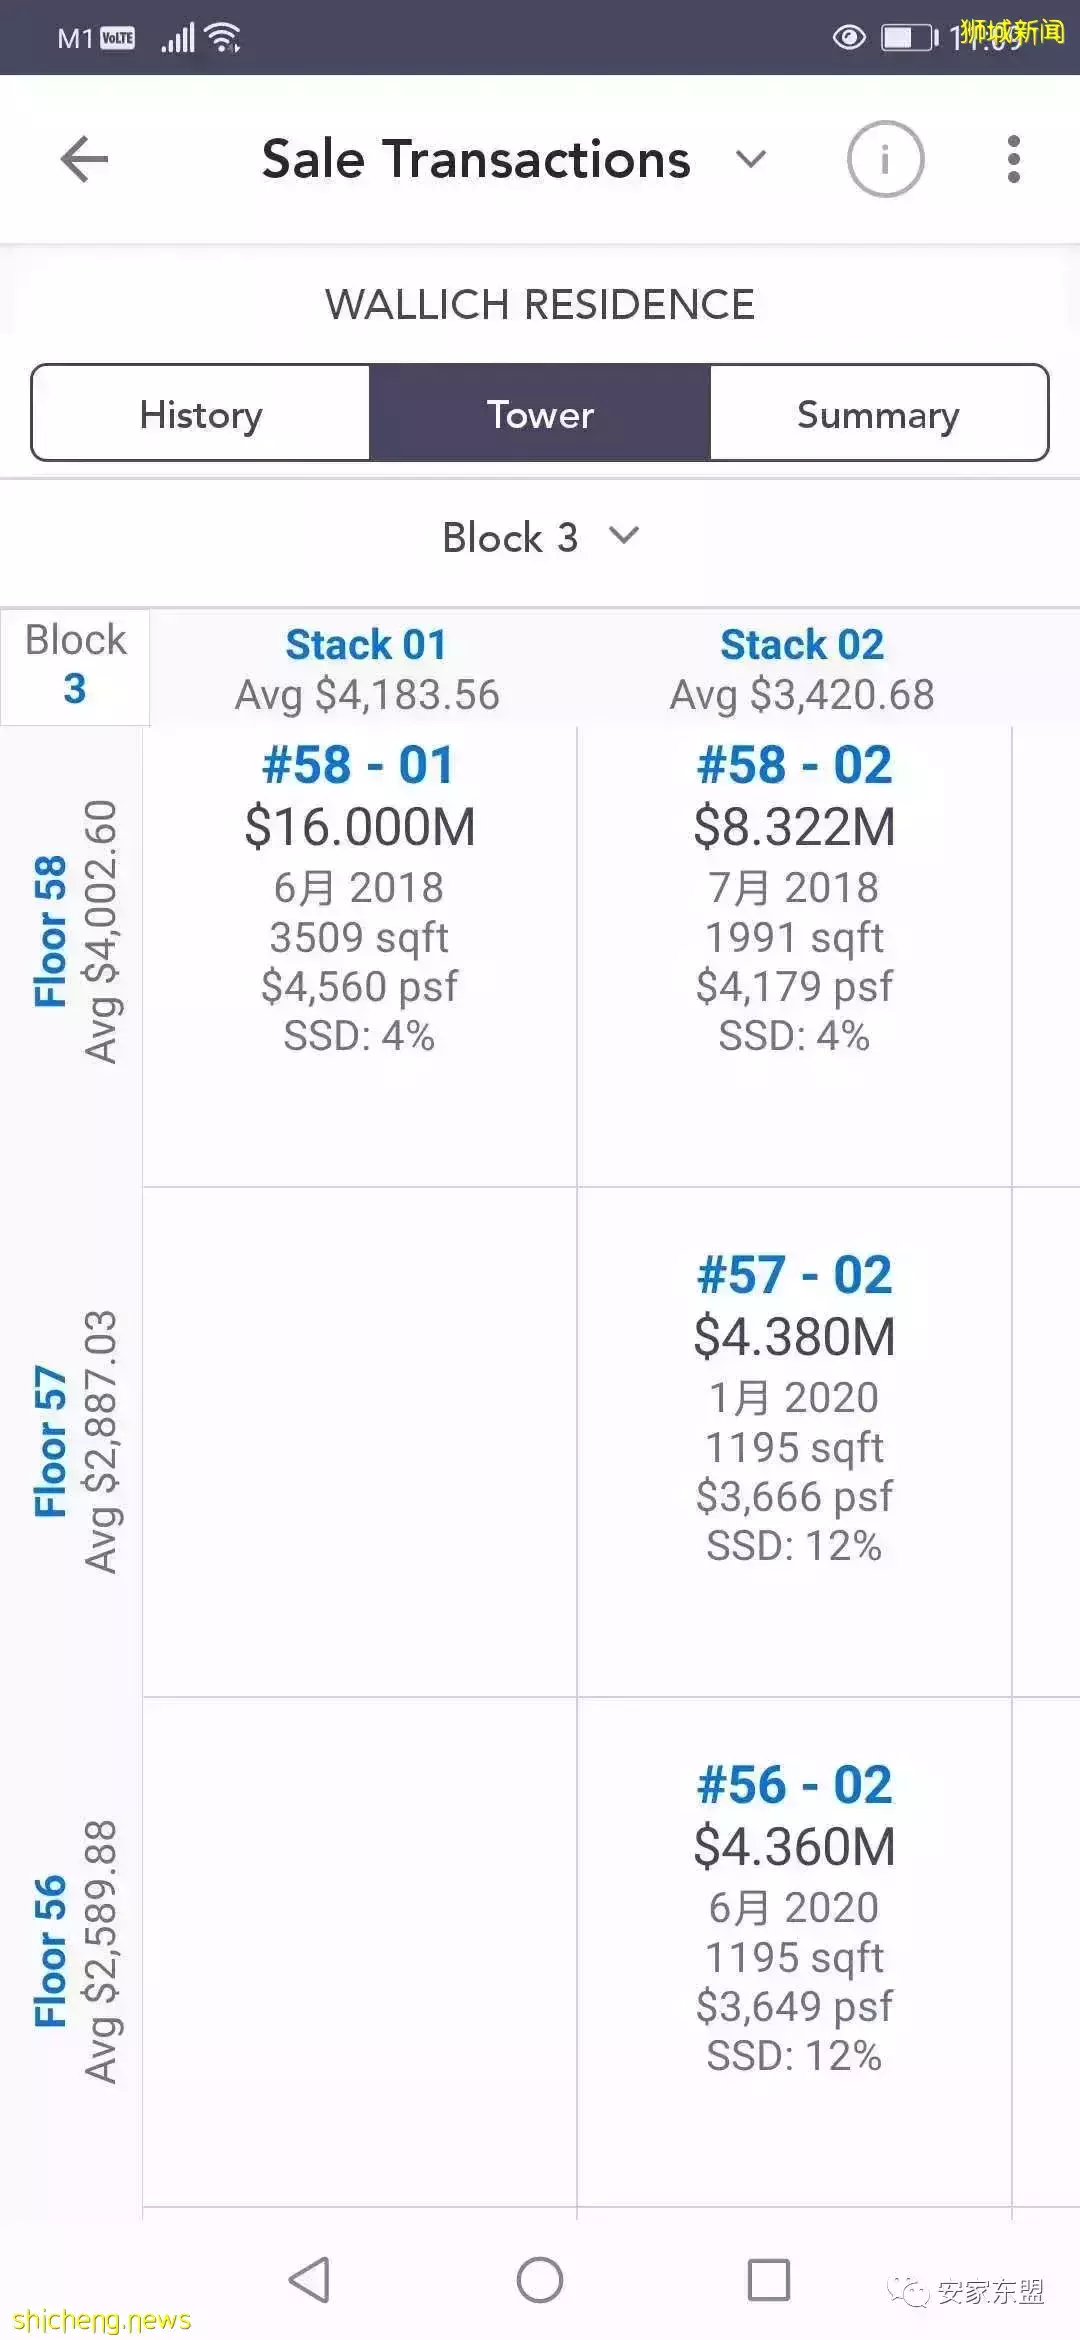The height and width of the screenshot is (2340, 1080).
Task: Switch to the History tab
Action: coord(201,414)
